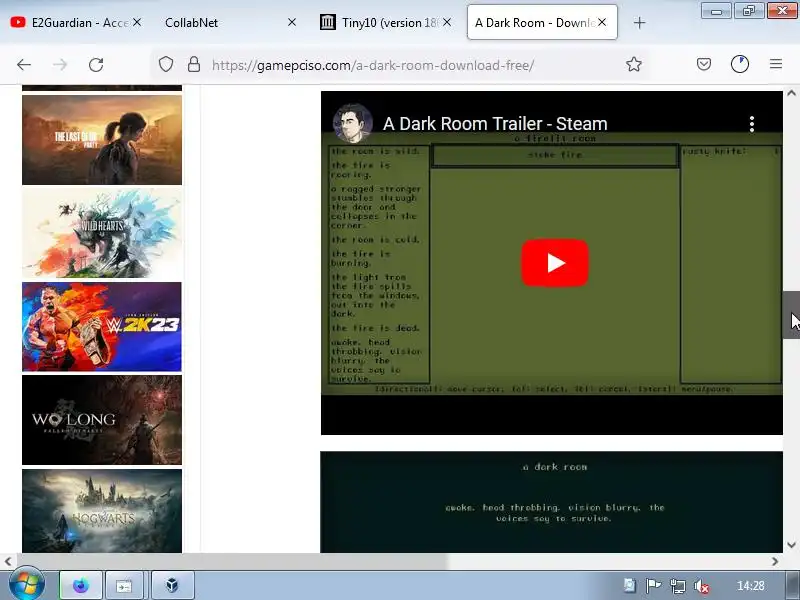This screenshot has height=600, width=800.
Task: Close the E2Guardian tab
Action: (137, 22)
